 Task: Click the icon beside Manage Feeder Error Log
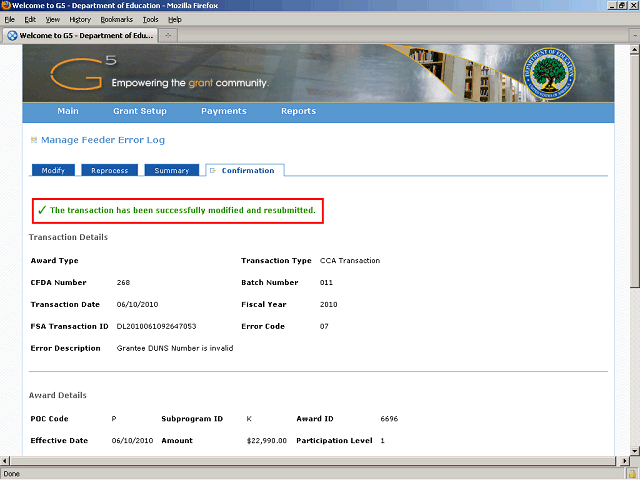pyautogui.click(x=34, y=140)
